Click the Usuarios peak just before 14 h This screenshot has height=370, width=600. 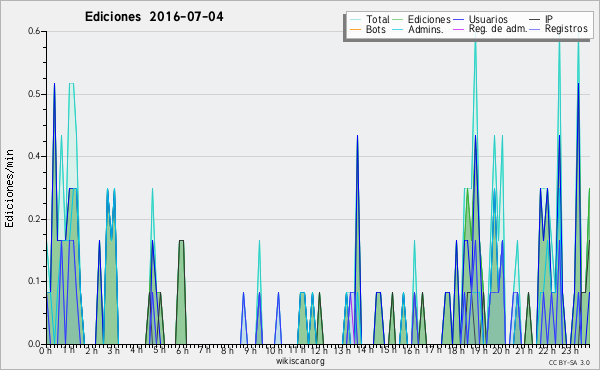pyautogui.click(x=357, y=136)
